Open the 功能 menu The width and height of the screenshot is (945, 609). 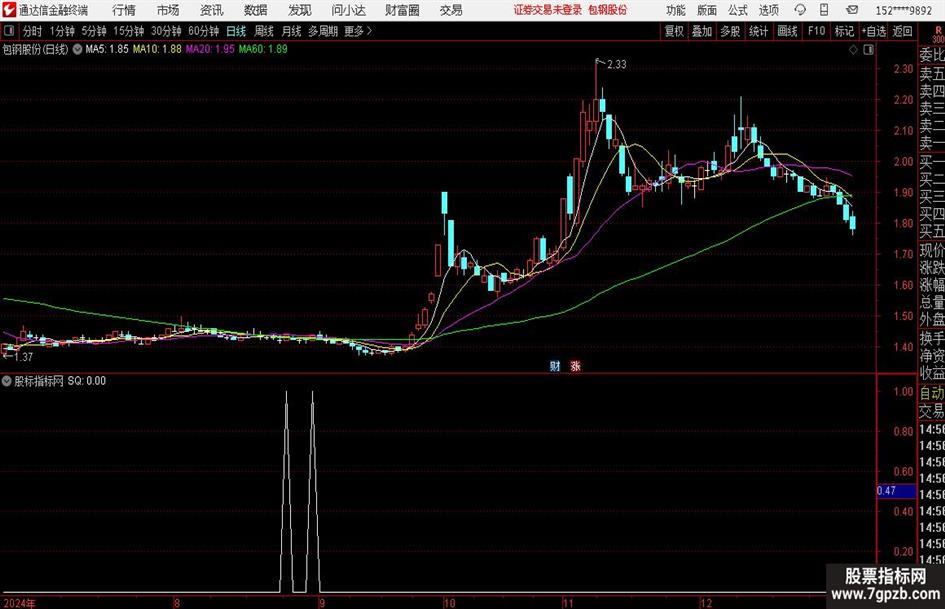click(676, 10)
